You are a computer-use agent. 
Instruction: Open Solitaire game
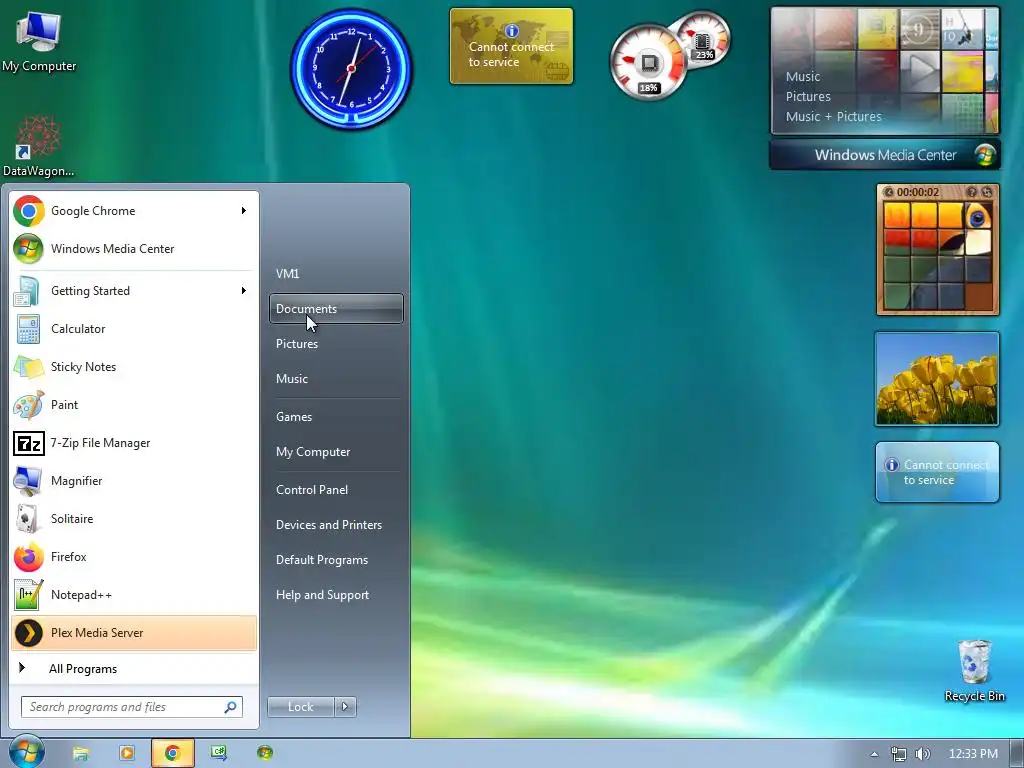(134, 519)
